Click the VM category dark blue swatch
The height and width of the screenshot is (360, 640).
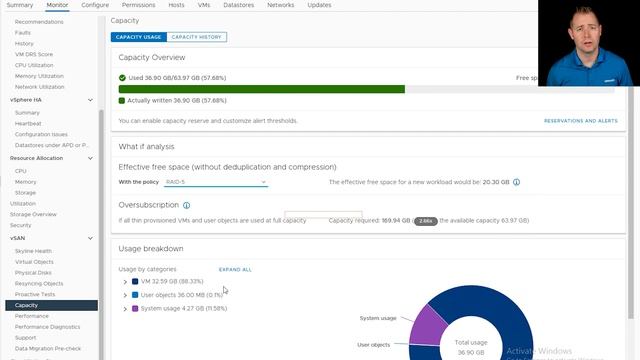click(135, 281)
